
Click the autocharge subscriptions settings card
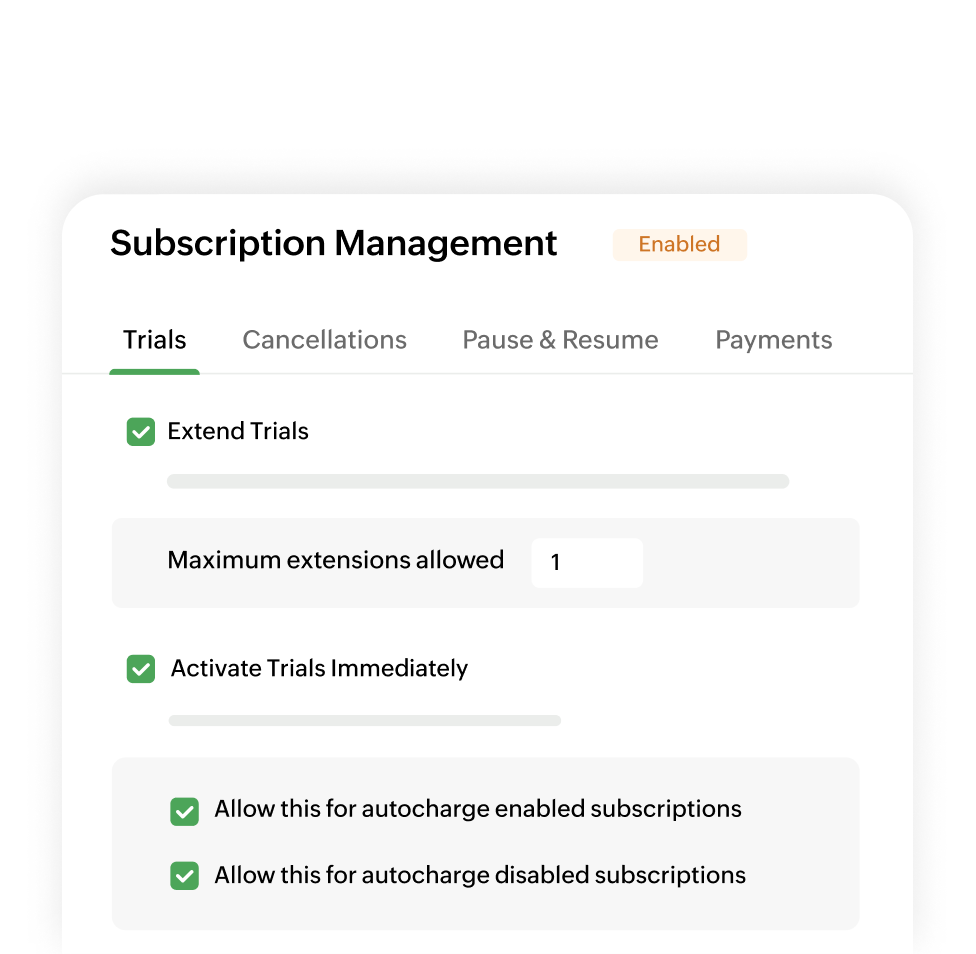(x=486, y=843)
